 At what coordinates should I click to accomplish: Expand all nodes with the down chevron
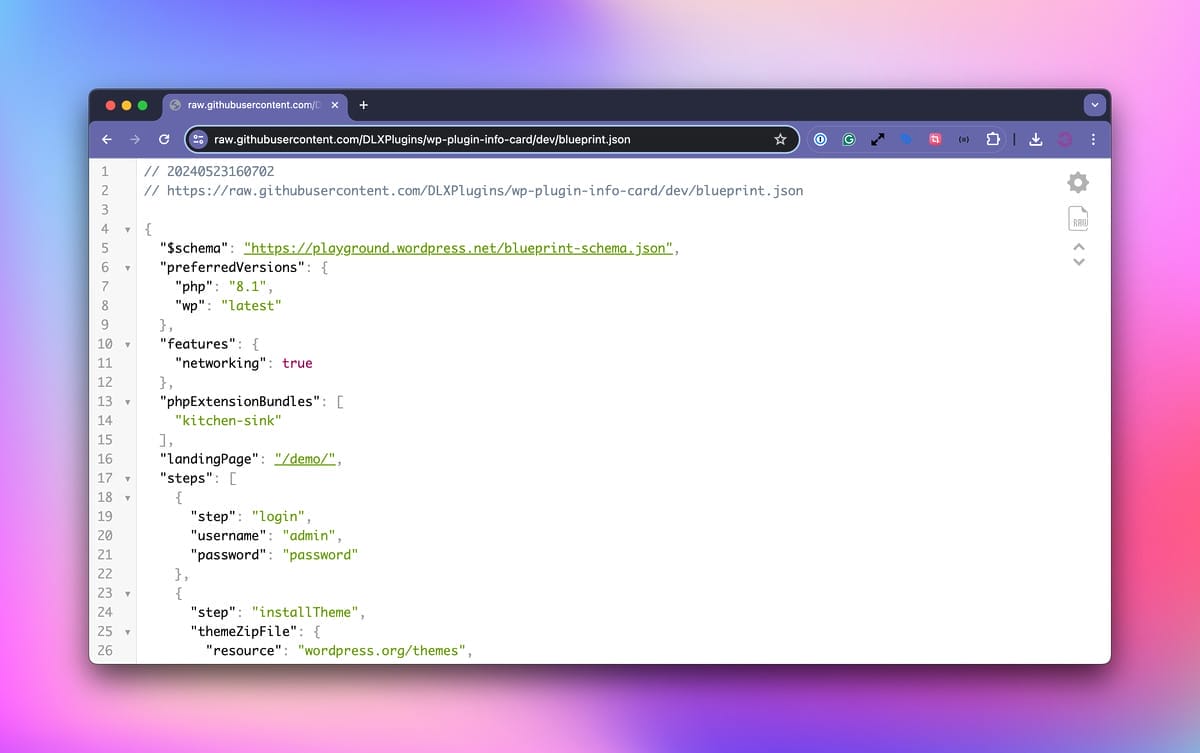click(x=1078, y=262)
